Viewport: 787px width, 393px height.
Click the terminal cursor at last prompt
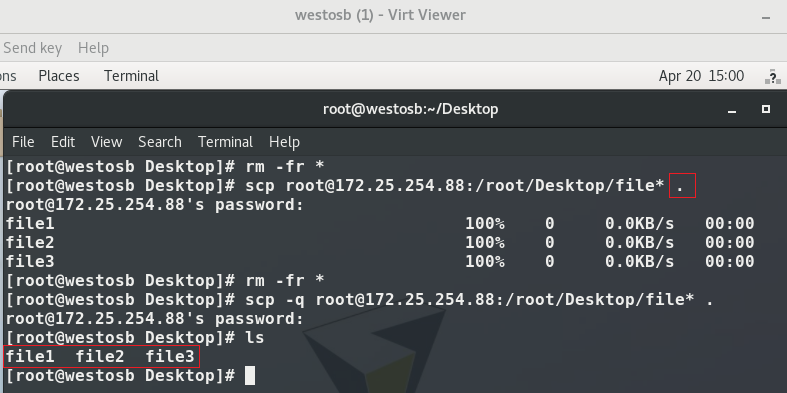click(x=250, y=375)
